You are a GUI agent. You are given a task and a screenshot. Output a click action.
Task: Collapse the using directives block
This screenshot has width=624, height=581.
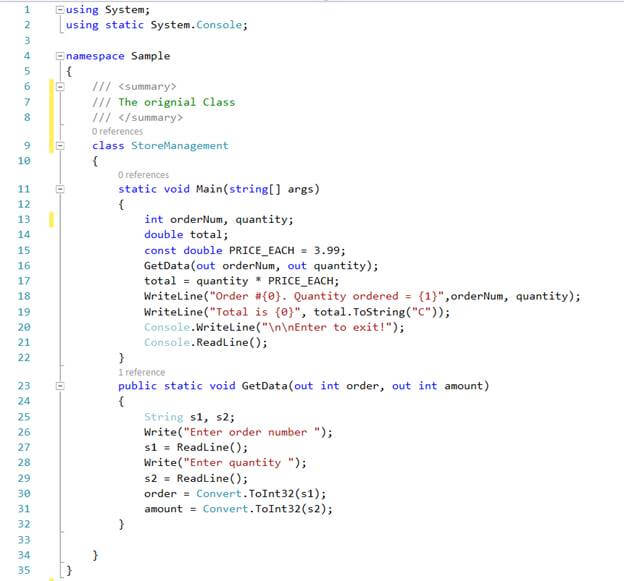[60, 10]
